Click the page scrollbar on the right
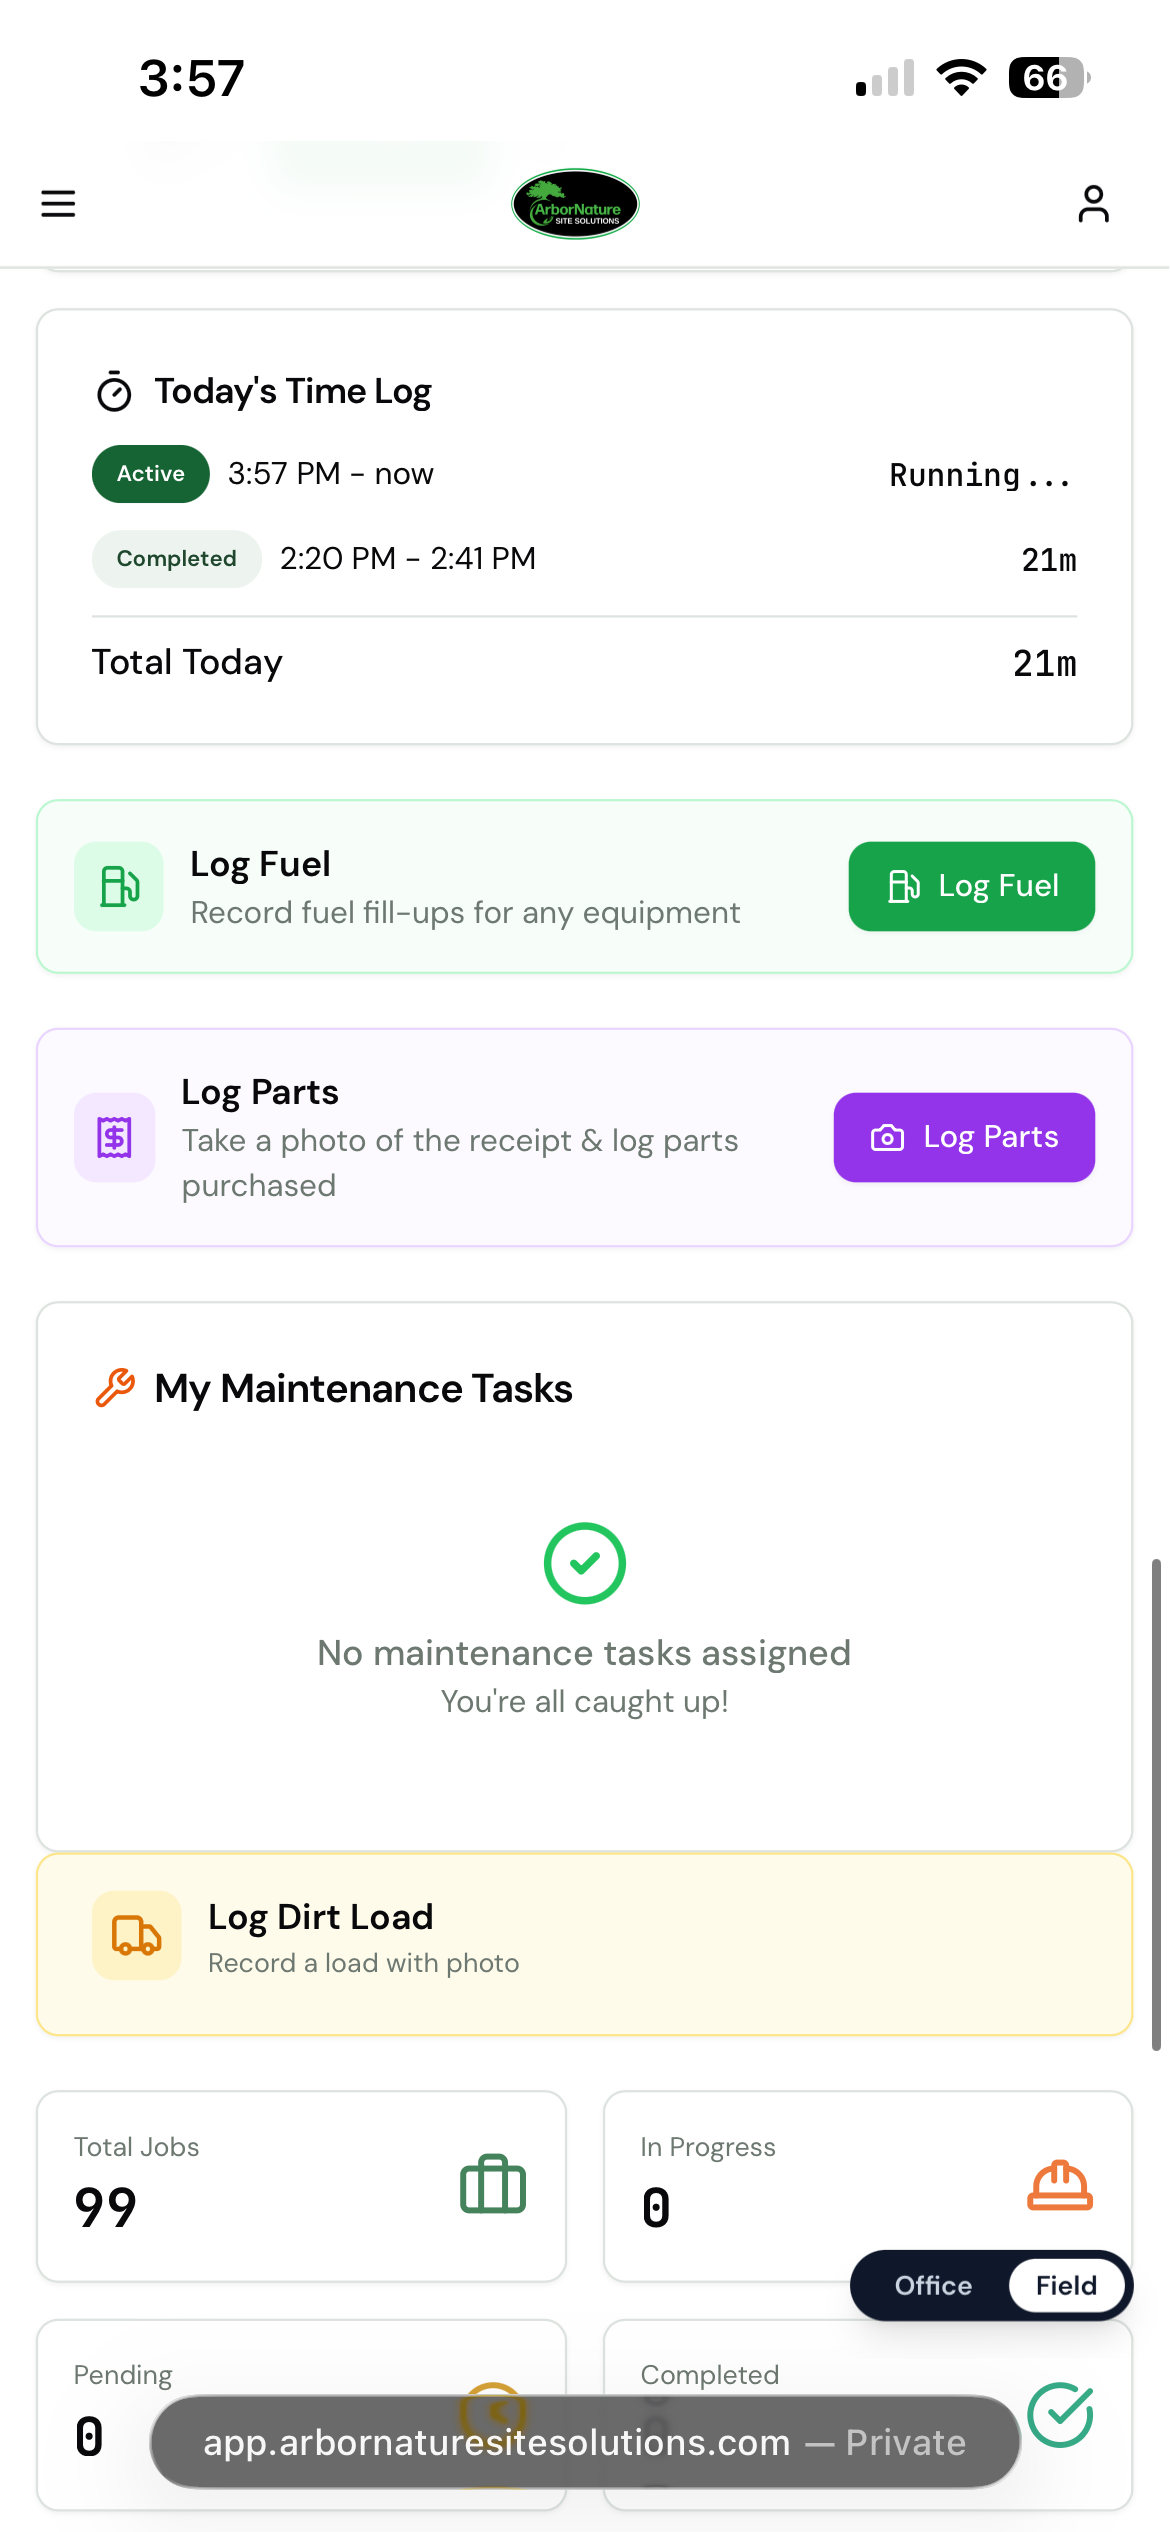Viewport: 1170px width, 2532px height. coord(1156,1804)
